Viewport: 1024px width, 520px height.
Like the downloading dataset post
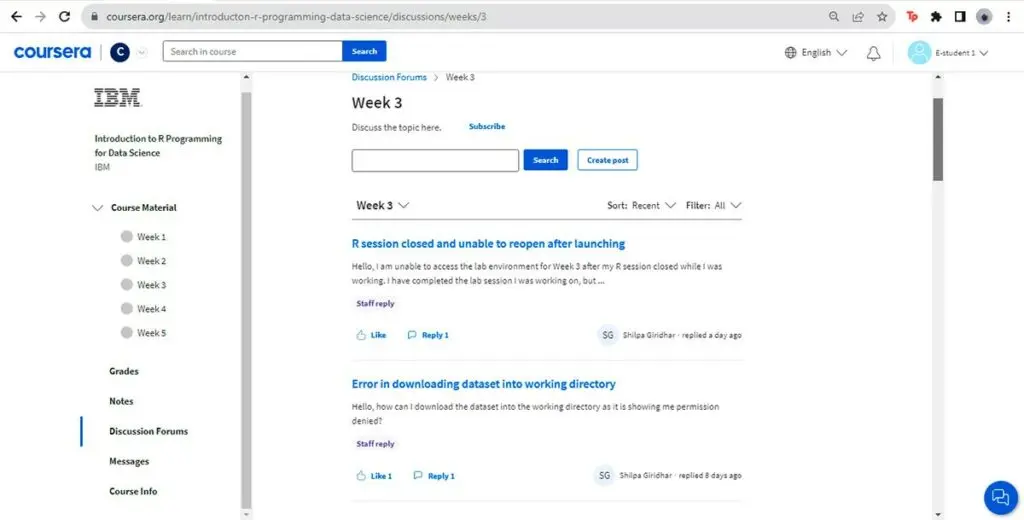coord(374,476)
